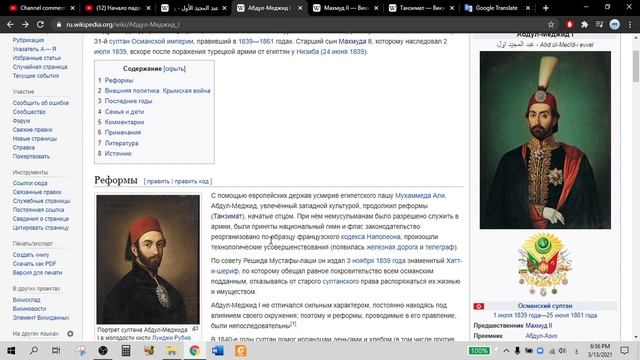Viewport: 640px width, 360px height.
Task: Open the 3 ноября 1839 года link
Action: (376, 260)
